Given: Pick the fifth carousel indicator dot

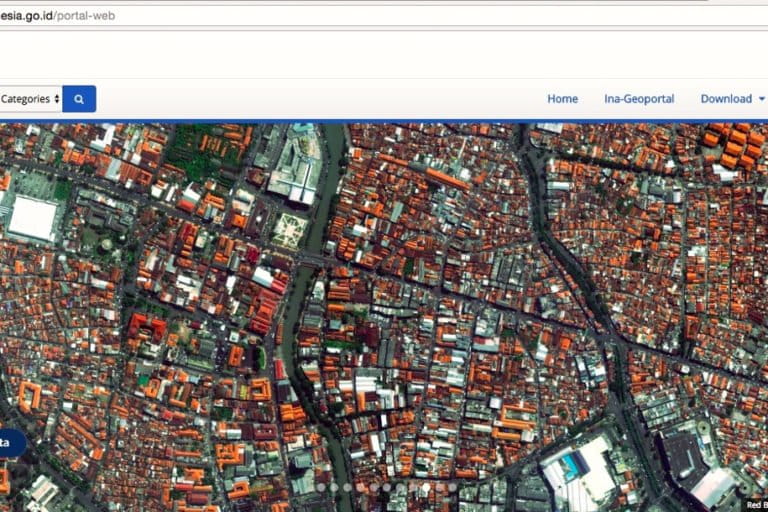Looking at the screenshot, I should (x=373, y=487).
